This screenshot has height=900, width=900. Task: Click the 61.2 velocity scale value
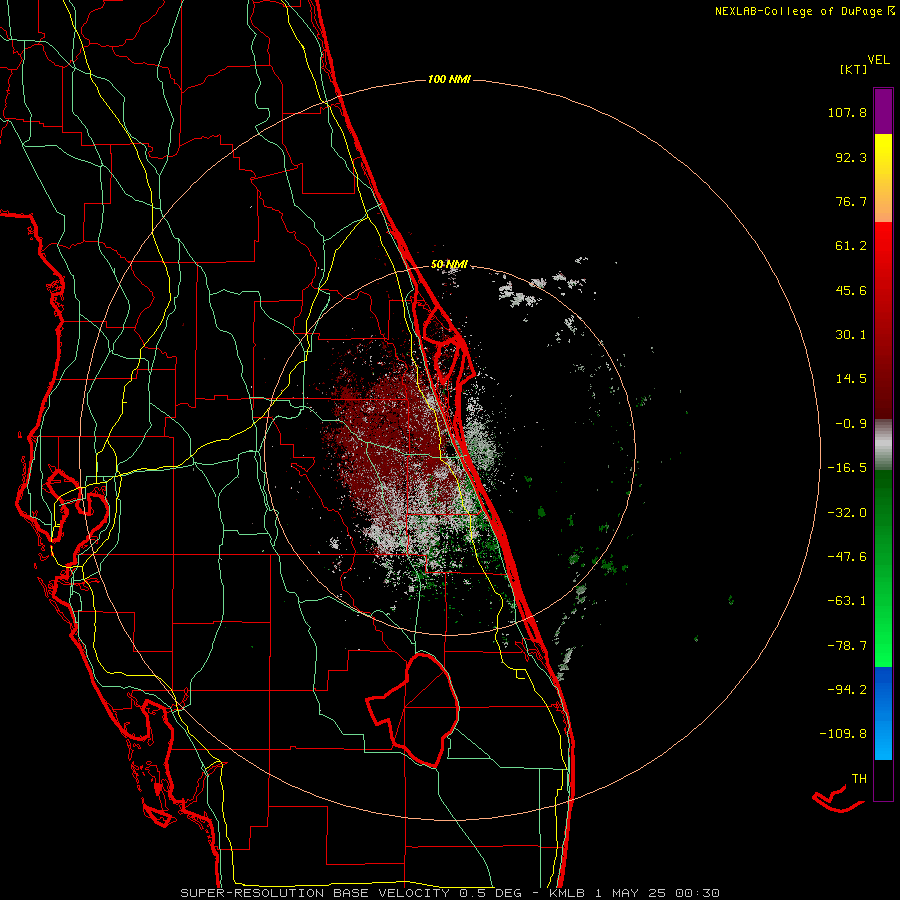pos(851,246)
